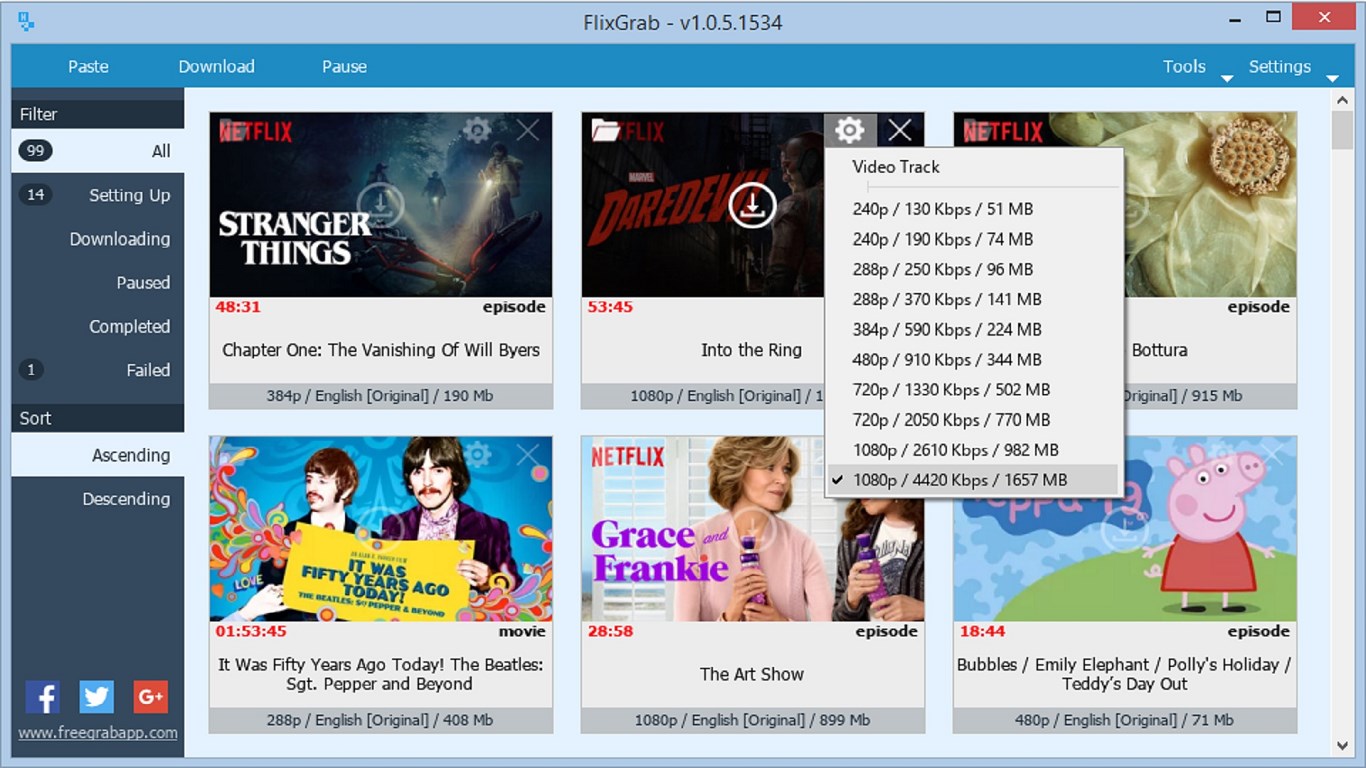Remove the Daredevil card with X icon
Image resolution: width=1366 pixels, height=768 pixels.
[x=900, y=130]
